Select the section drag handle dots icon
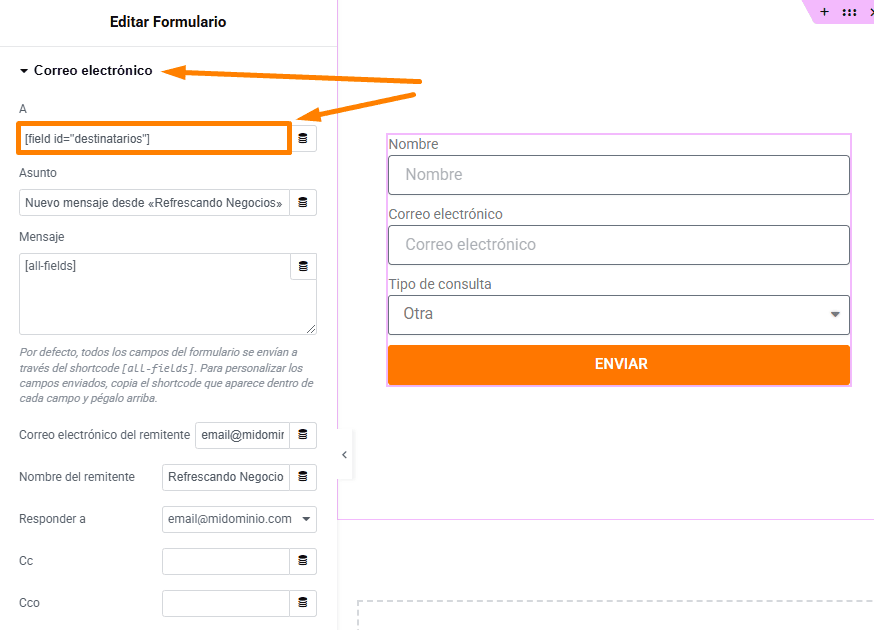This screenshot has height=630, width=874. (x=849, y=12)
